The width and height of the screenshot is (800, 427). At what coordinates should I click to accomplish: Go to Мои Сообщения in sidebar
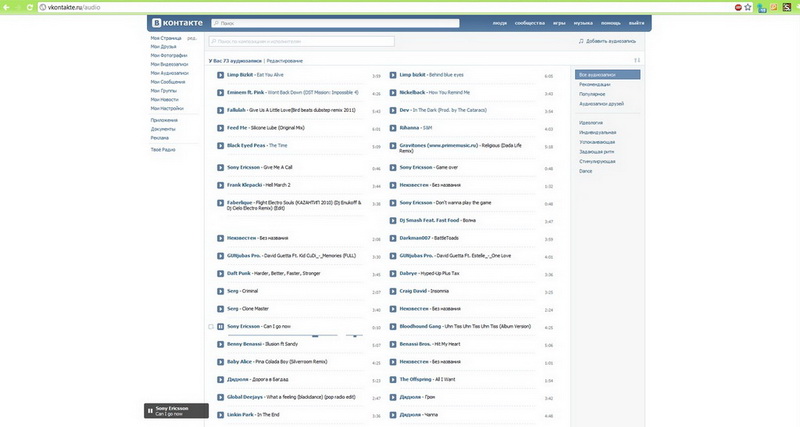(x=168, y=82)
